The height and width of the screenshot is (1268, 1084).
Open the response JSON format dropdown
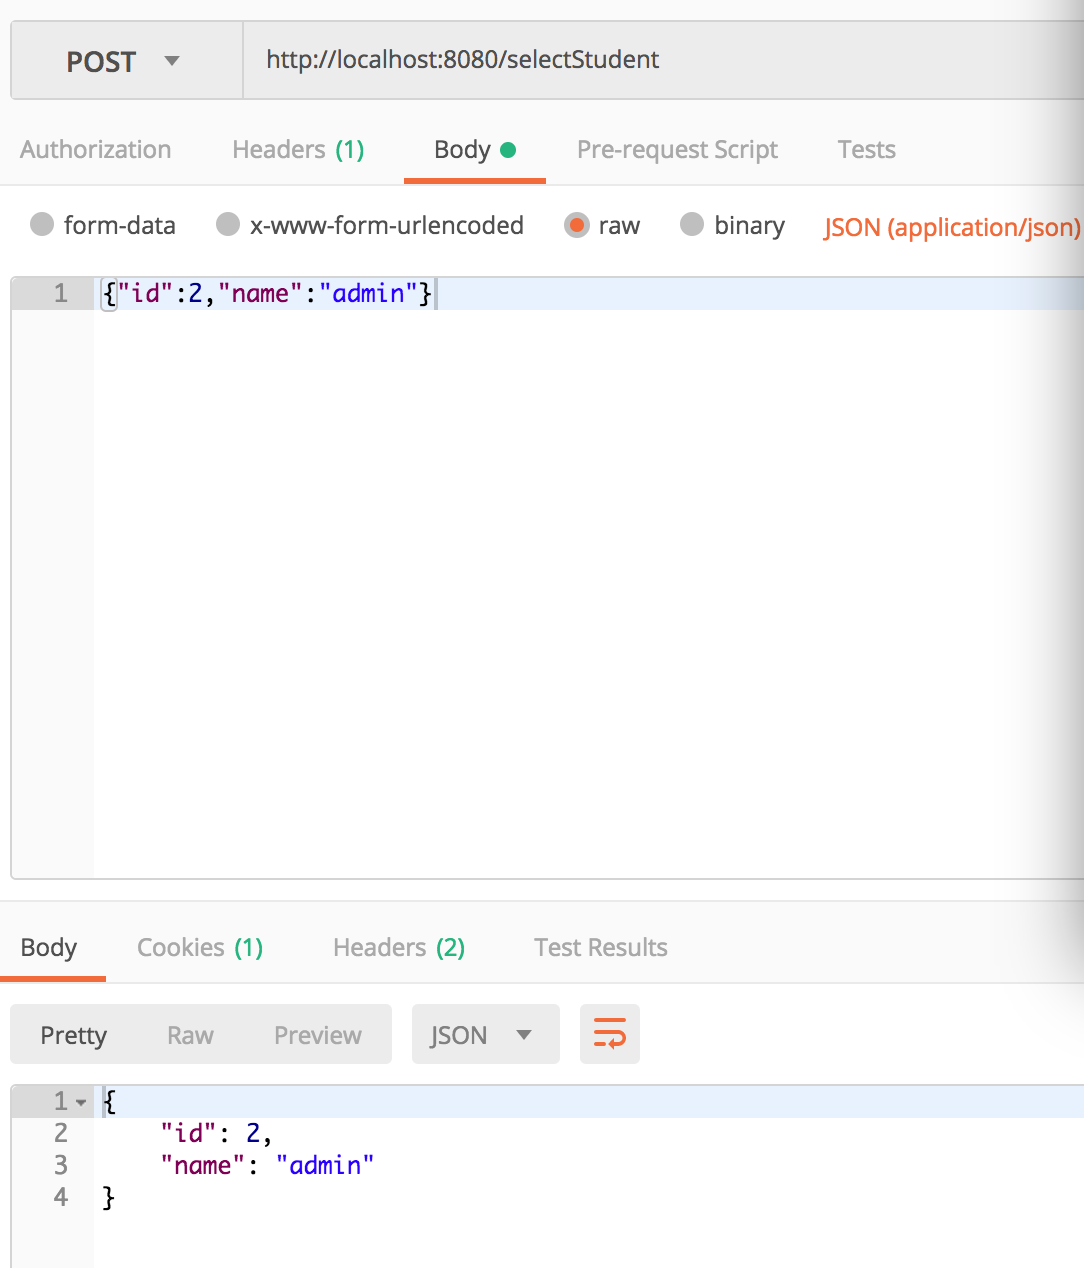(x=485, y=1035)
